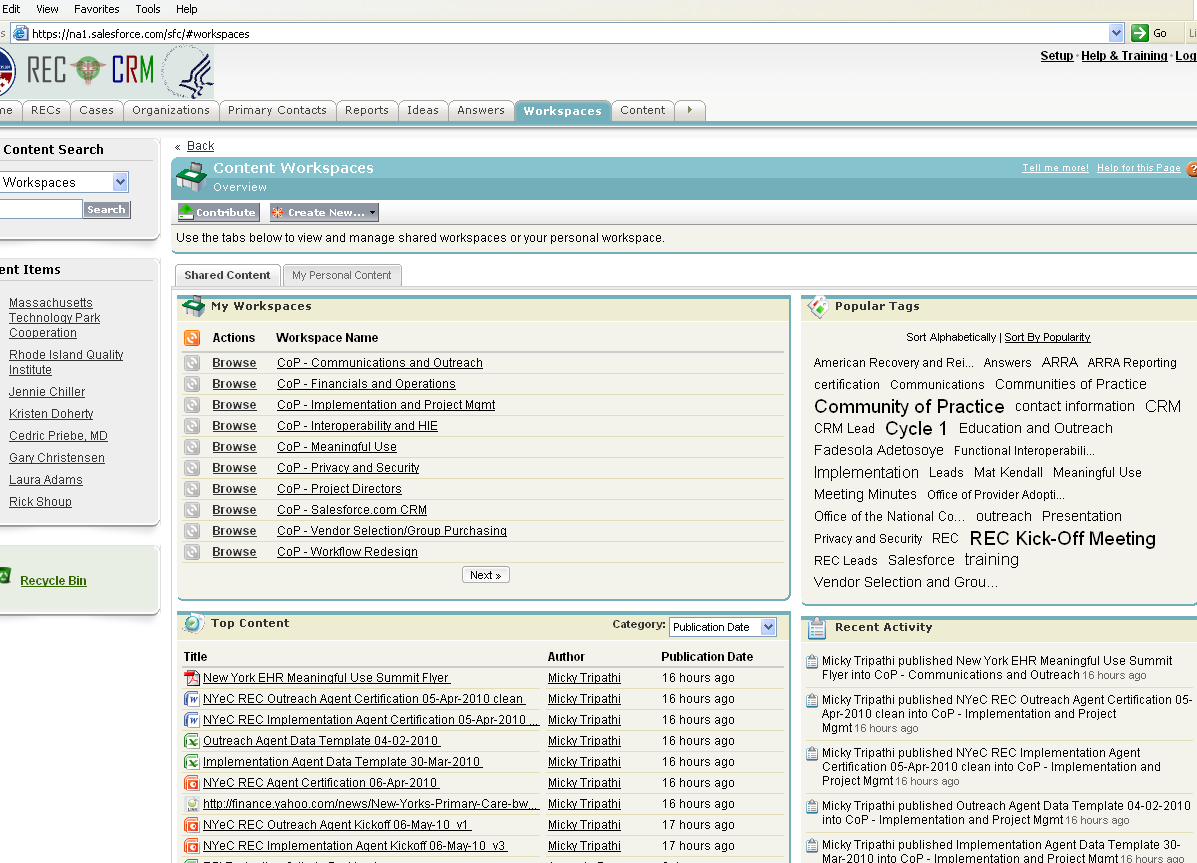1197x863 pixels.
Task: Click the Content Search text input field
Action: point(40,209)
